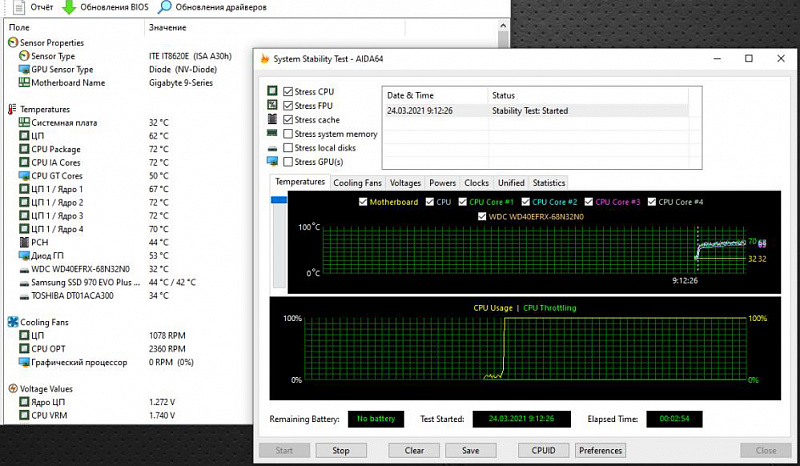Click the CPUID button

(544, 450)
